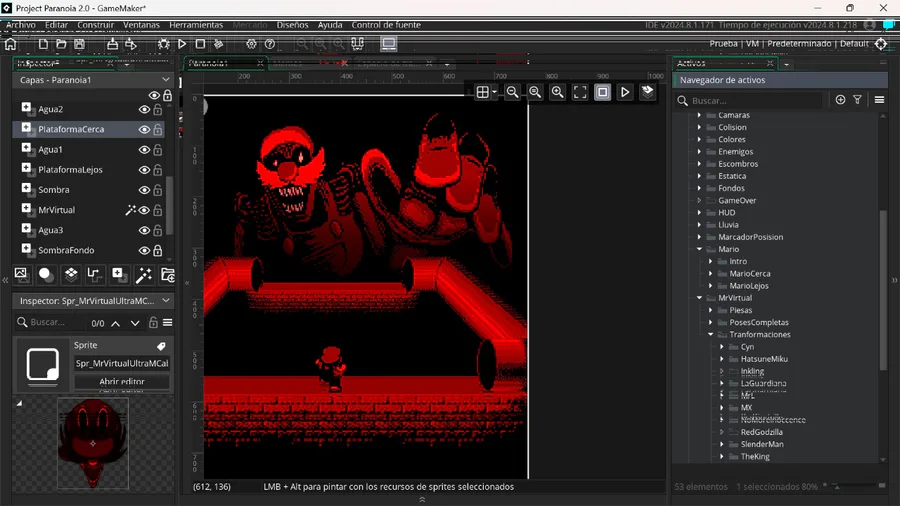Zoom in on the room editor canvas
This screenshot has width=900, height=506.
click(557, 92)
